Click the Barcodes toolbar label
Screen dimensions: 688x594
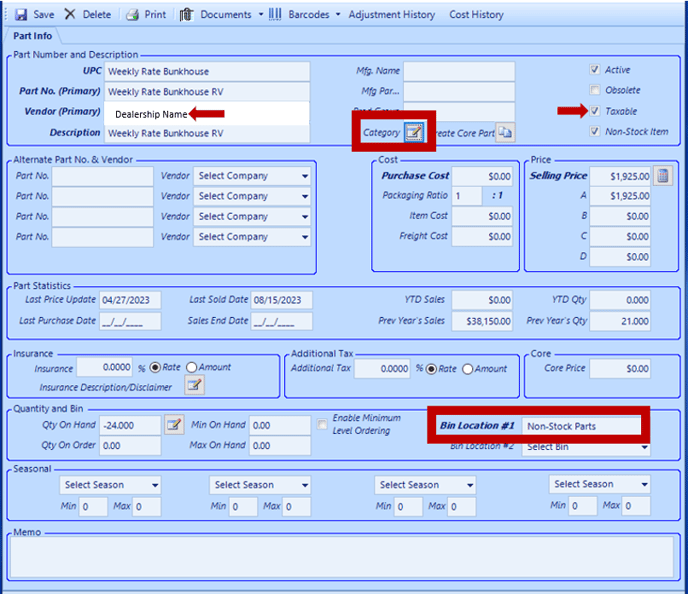[x=309, y=14]
